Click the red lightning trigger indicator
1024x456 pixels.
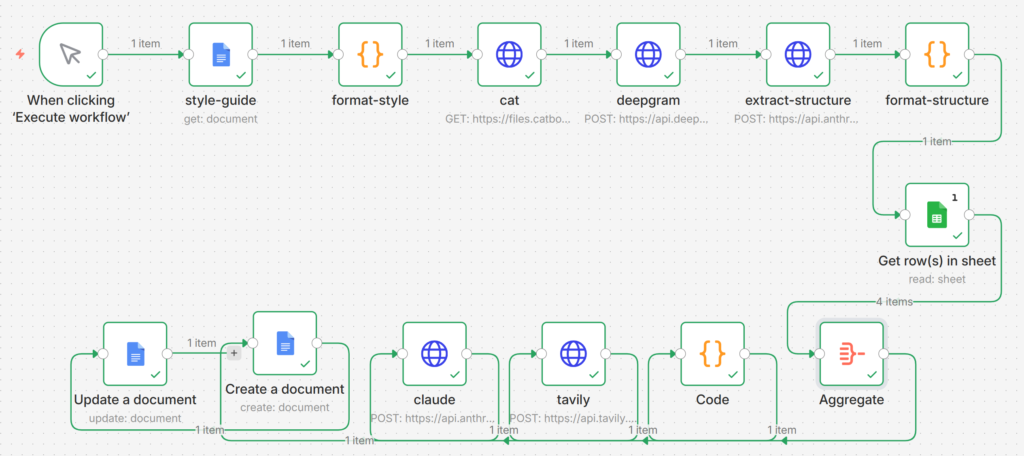20,54
